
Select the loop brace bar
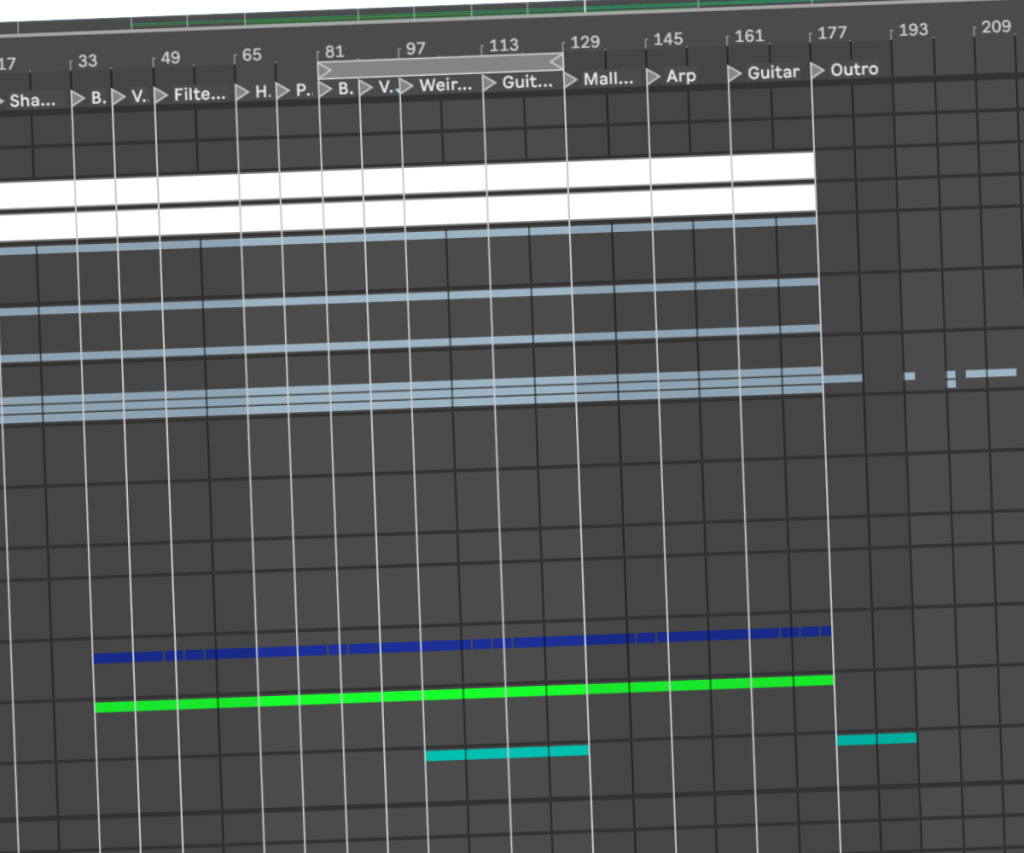[x=440, y=65]
